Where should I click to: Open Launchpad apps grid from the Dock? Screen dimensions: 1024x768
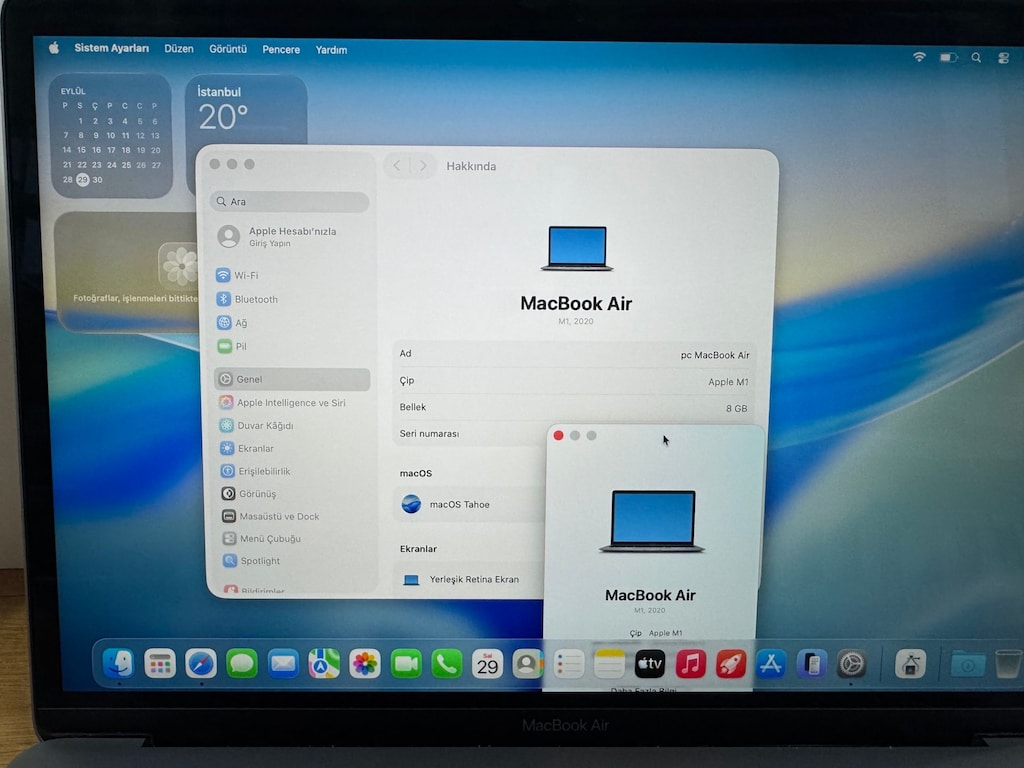[160, 664]
